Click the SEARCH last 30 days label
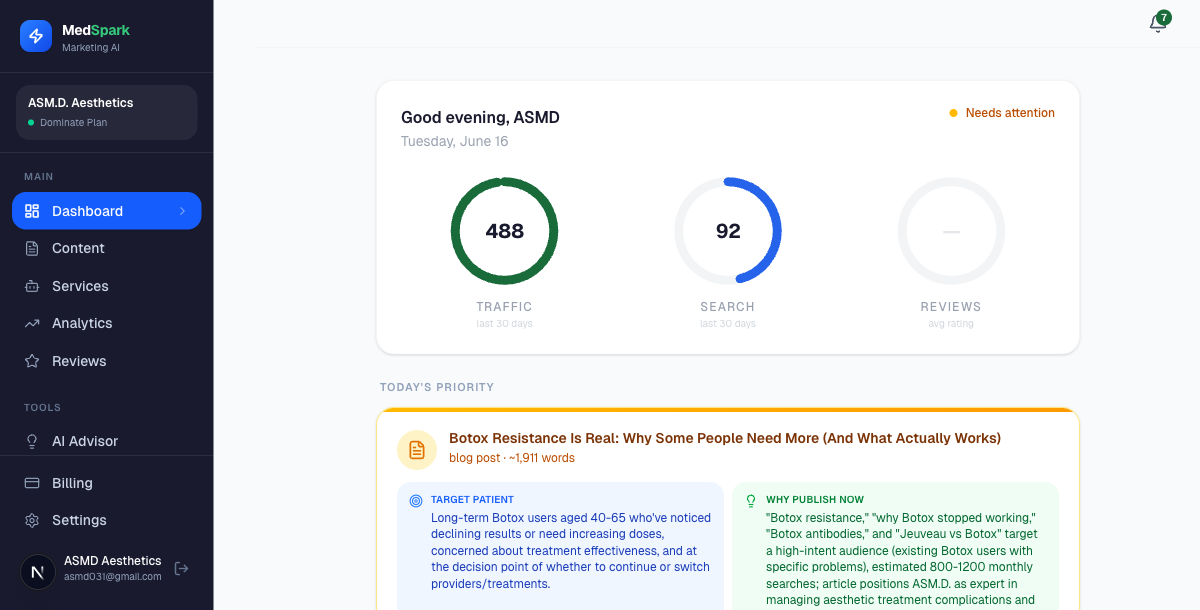Image resolution: width=1200 pixels, height=610 pixels. 728,314
